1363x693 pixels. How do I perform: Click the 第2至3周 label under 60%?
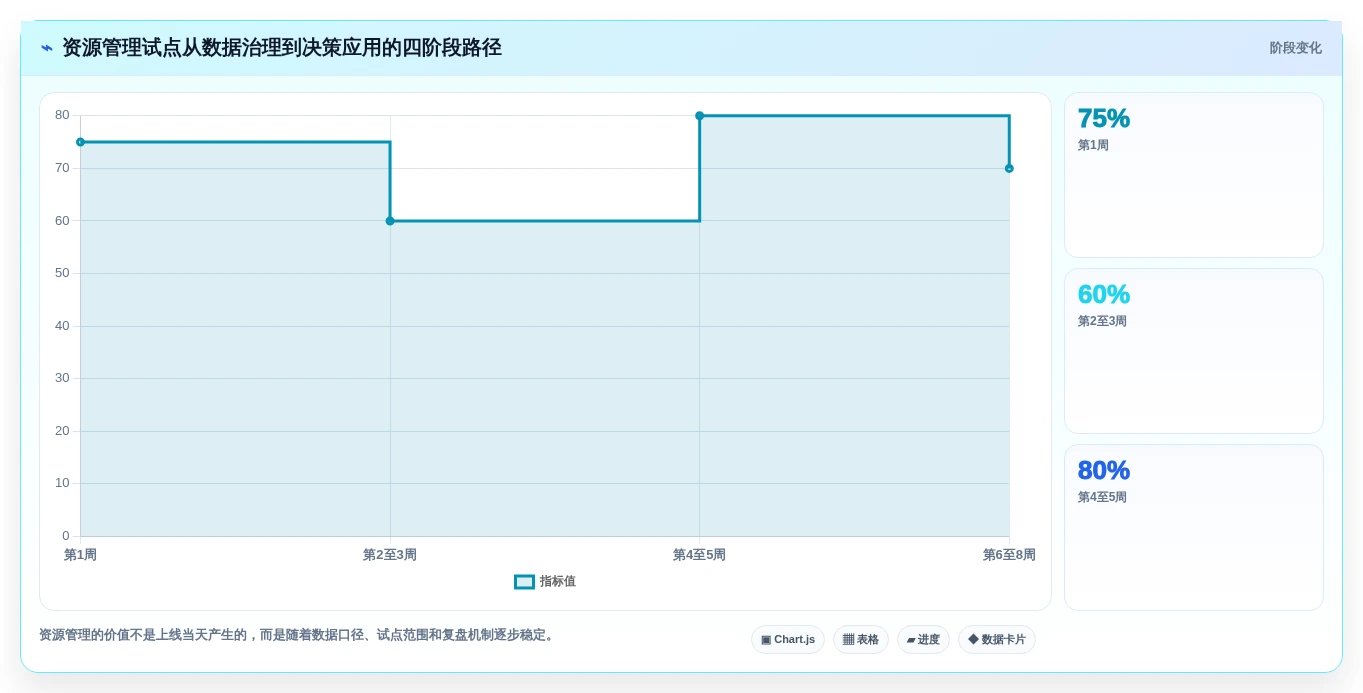point(1102,322)
